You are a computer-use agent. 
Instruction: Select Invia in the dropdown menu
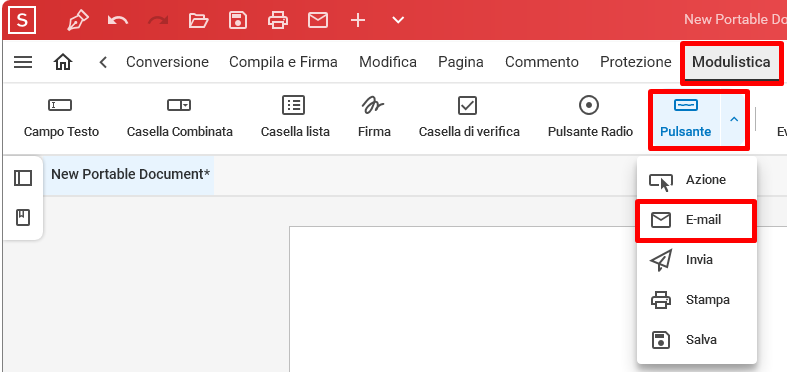[696, 260]
